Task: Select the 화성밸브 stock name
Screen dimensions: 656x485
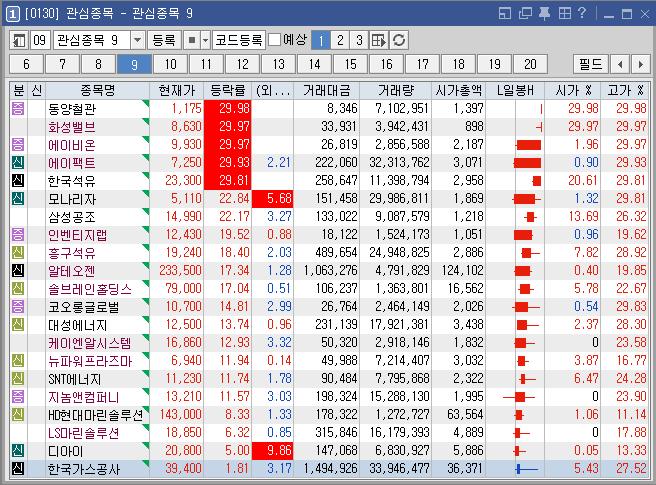Action: pos(72,127)
